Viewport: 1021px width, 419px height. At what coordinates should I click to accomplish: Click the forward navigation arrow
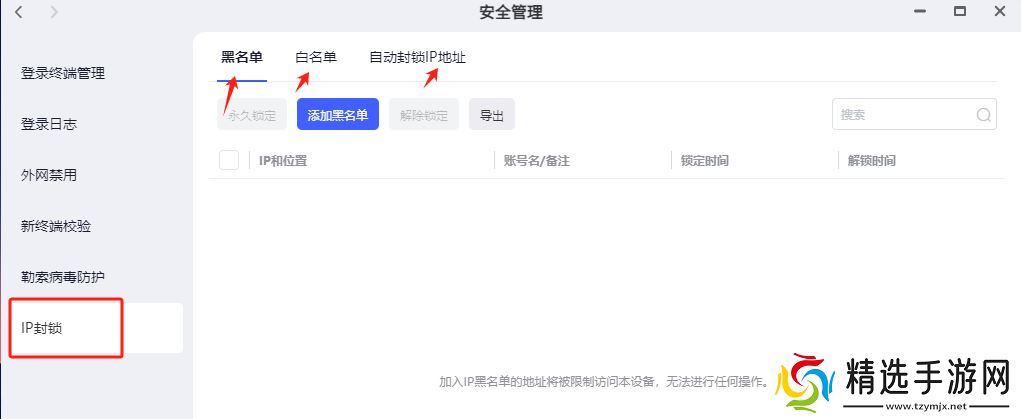pos(53,12)
